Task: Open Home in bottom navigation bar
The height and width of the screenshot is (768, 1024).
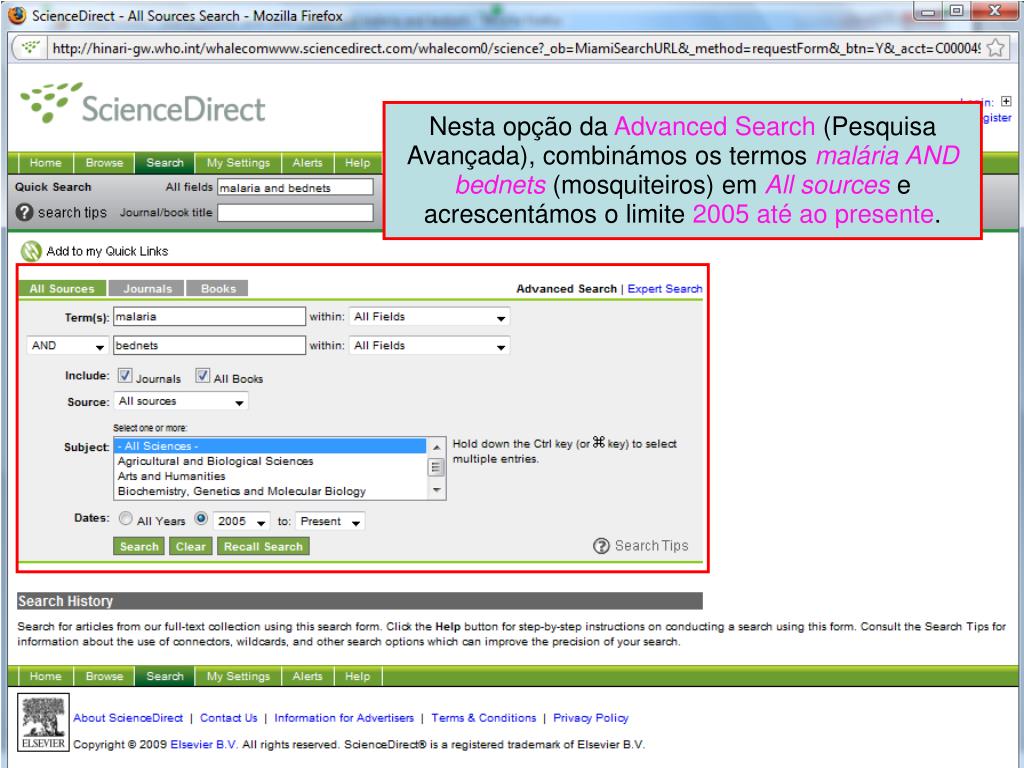Action: [x=45, y=676]
